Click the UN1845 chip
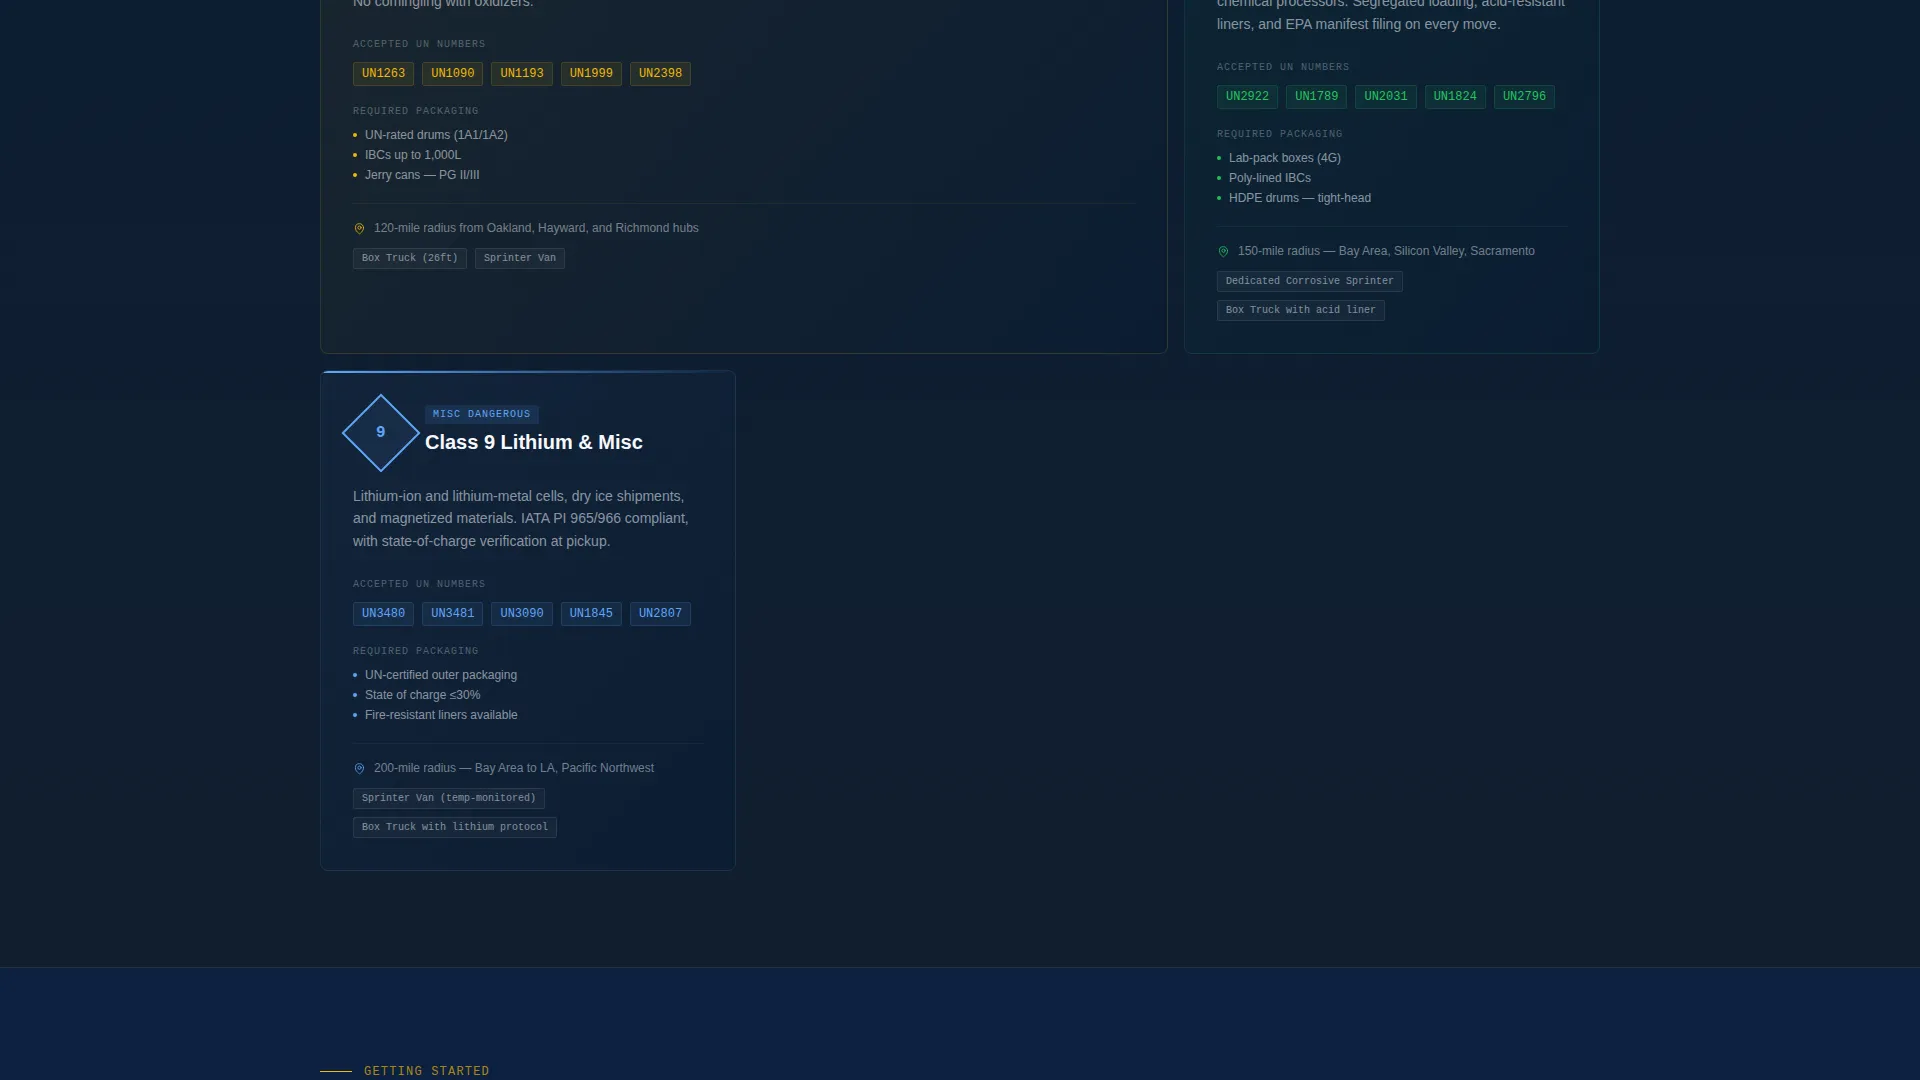This screenshot has width=1920, height=1080. [x=591, y=614]
